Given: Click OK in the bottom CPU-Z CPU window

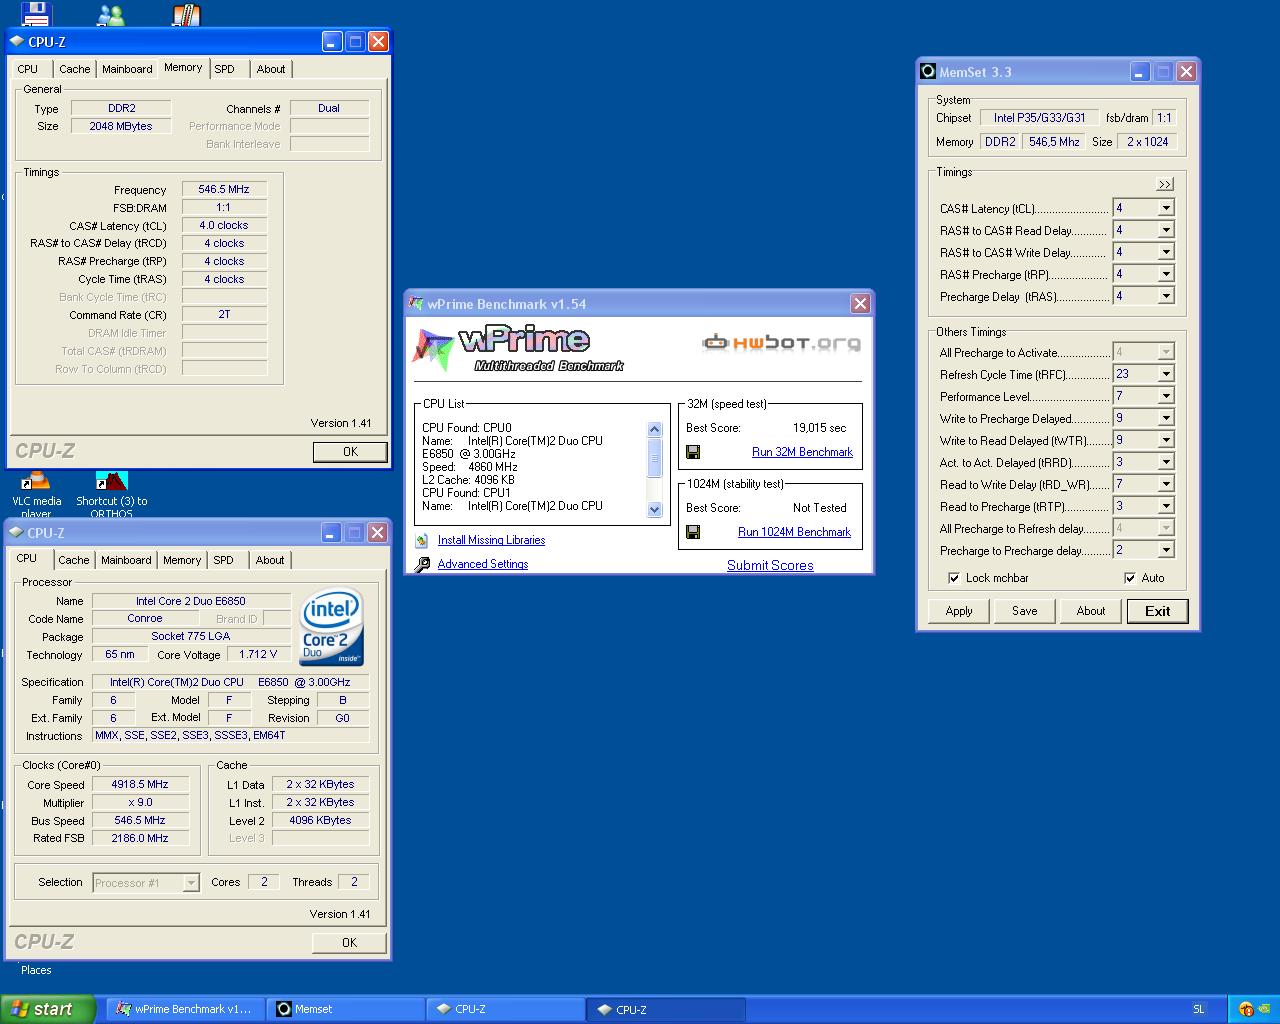Looking at the screenshot, I should coord(349,943).
